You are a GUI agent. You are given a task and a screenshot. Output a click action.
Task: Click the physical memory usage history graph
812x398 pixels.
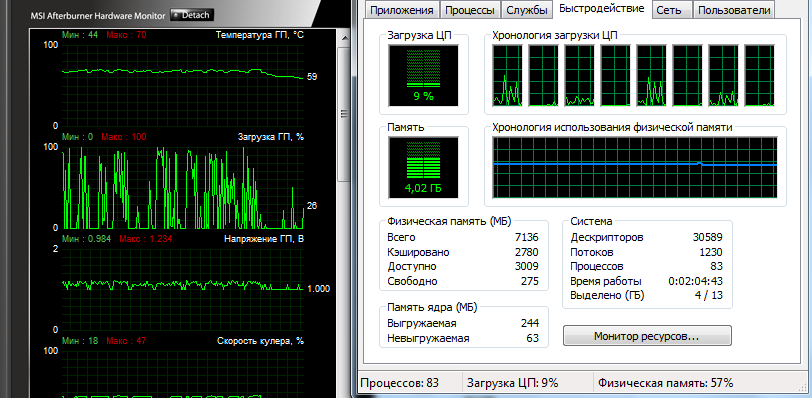[x=635, y=167]
